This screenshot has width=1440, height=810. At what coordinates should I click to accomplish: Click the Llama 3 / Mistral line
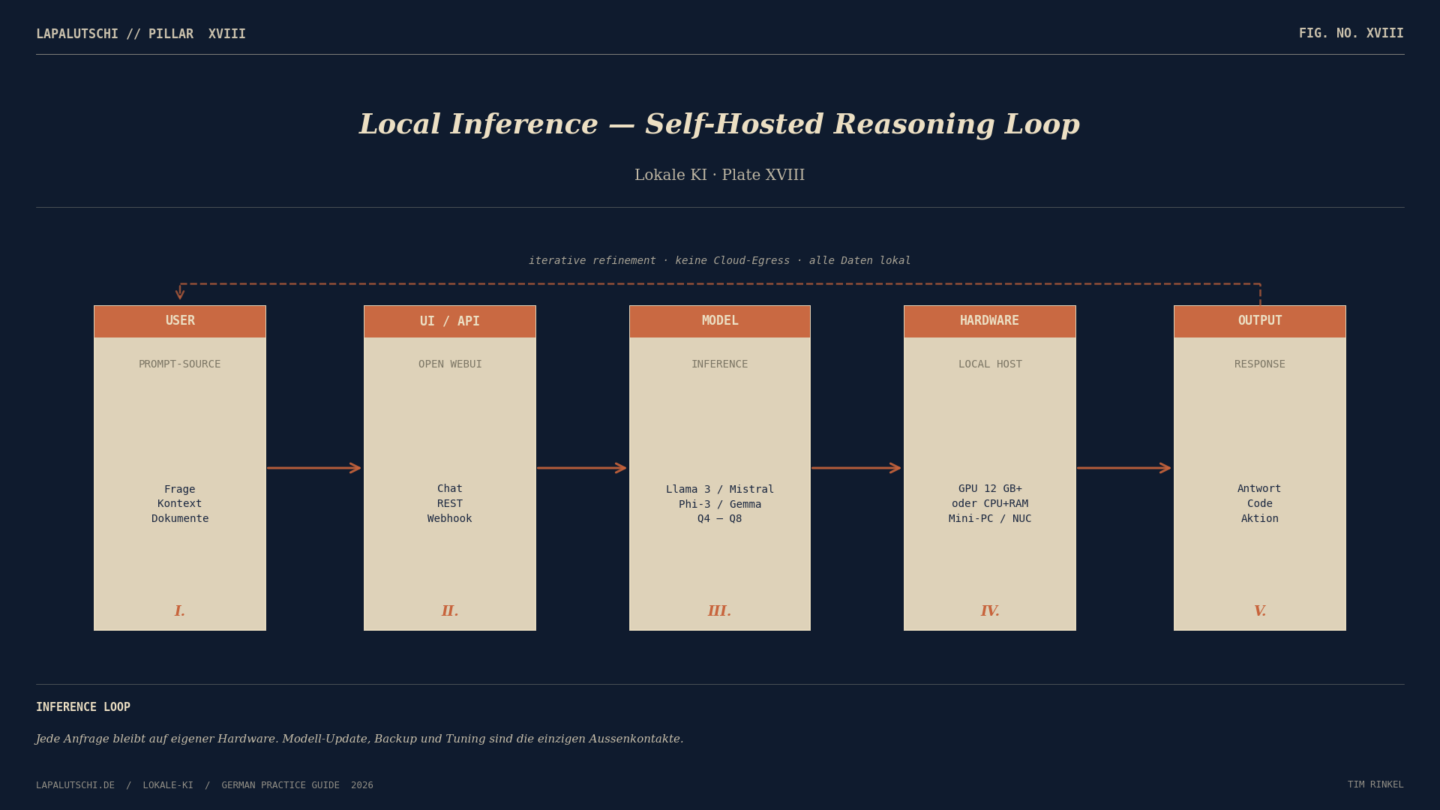(720, 489)
